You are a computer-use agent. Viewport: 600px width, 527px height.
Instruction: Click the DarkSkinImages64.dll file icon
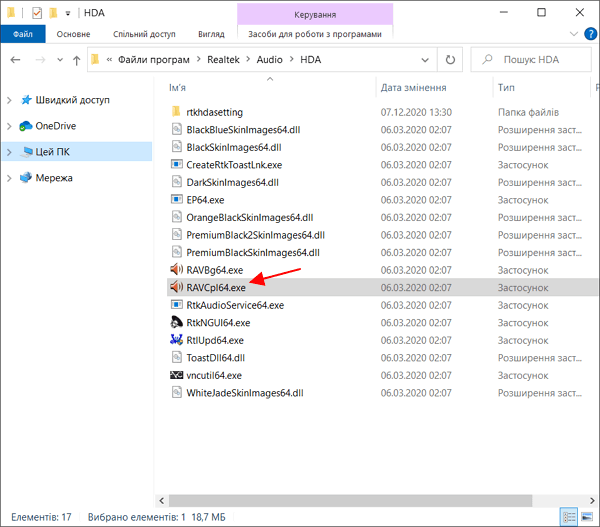pos(176,182)
